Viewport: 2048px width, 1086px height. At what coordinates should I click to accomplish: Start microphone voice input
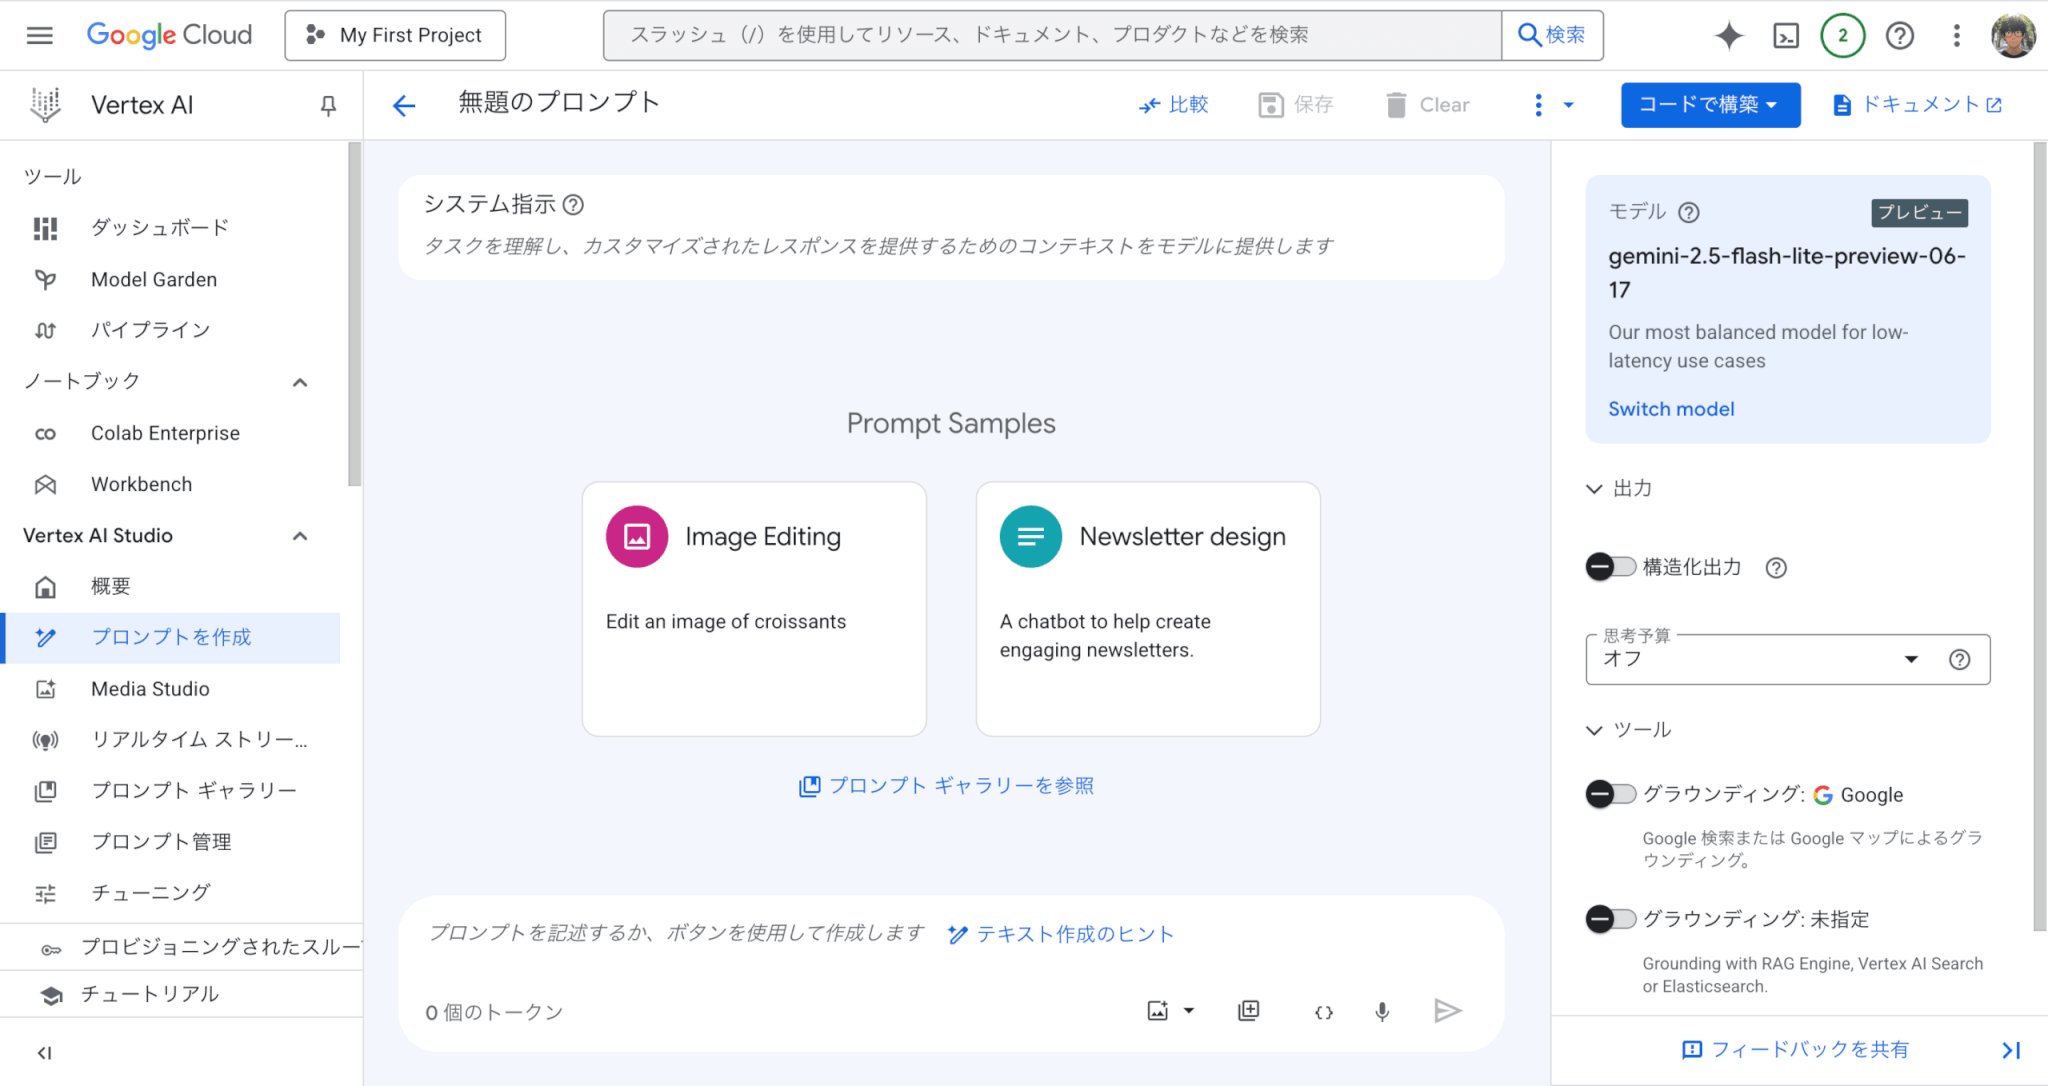[1382, 1012]
